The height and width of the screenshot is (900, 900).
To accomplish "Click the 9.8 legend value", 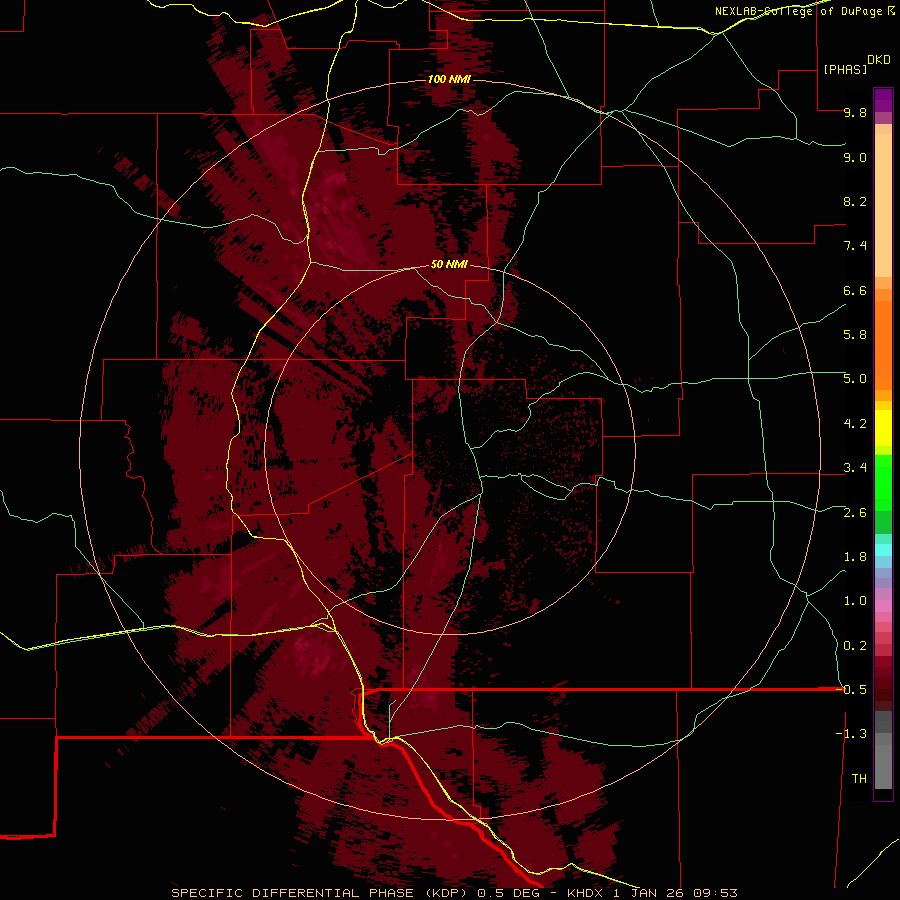I will pyautogui.click(x=855, y=112).
